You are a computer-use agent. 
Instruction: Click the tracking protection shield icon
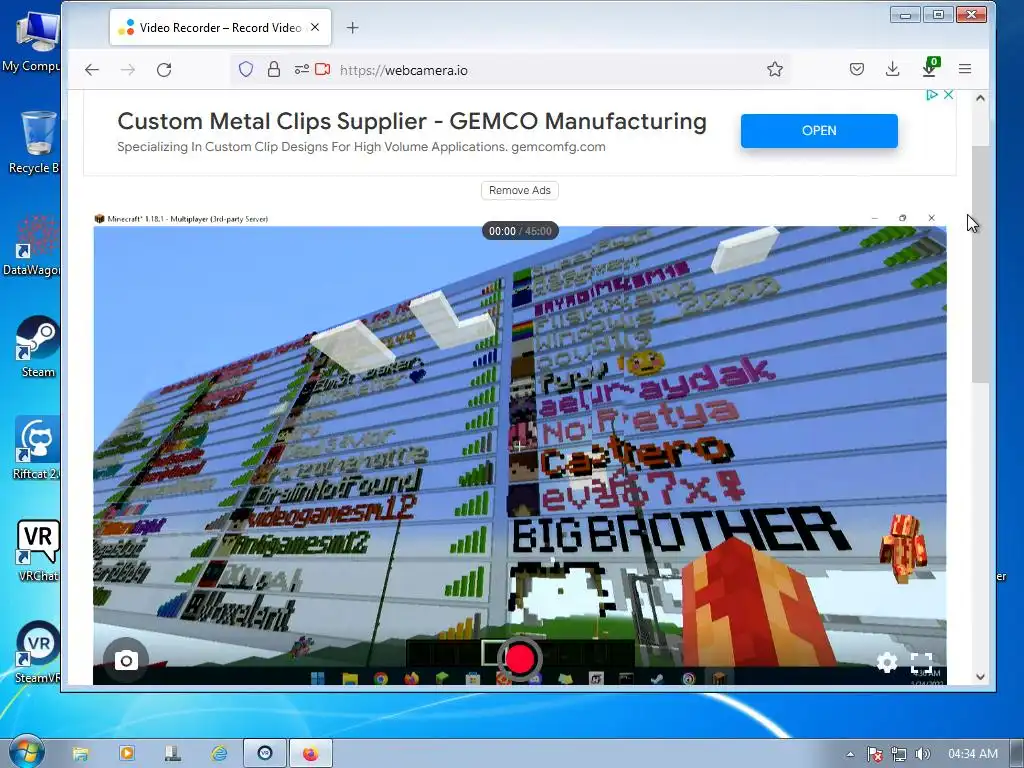(246, 69)
